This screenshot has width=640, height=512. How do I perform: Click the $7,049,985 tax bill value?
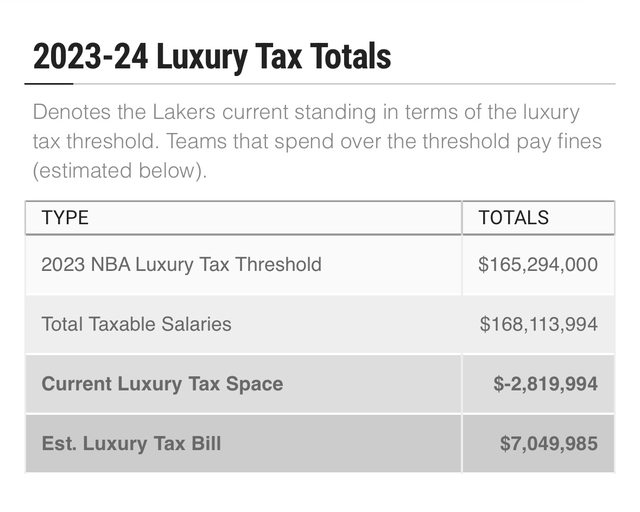(x=549, y=442)
